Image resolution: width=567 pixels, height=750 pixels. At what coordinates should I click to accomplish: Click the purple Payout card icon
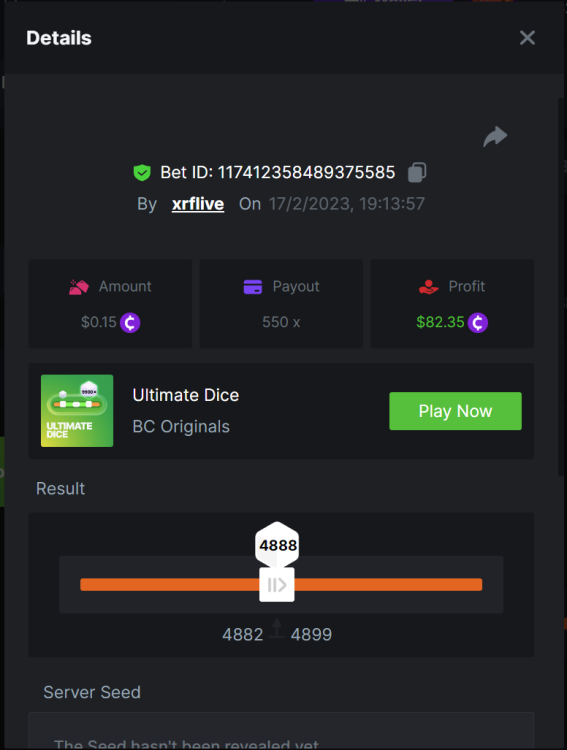tap(253, 287)
